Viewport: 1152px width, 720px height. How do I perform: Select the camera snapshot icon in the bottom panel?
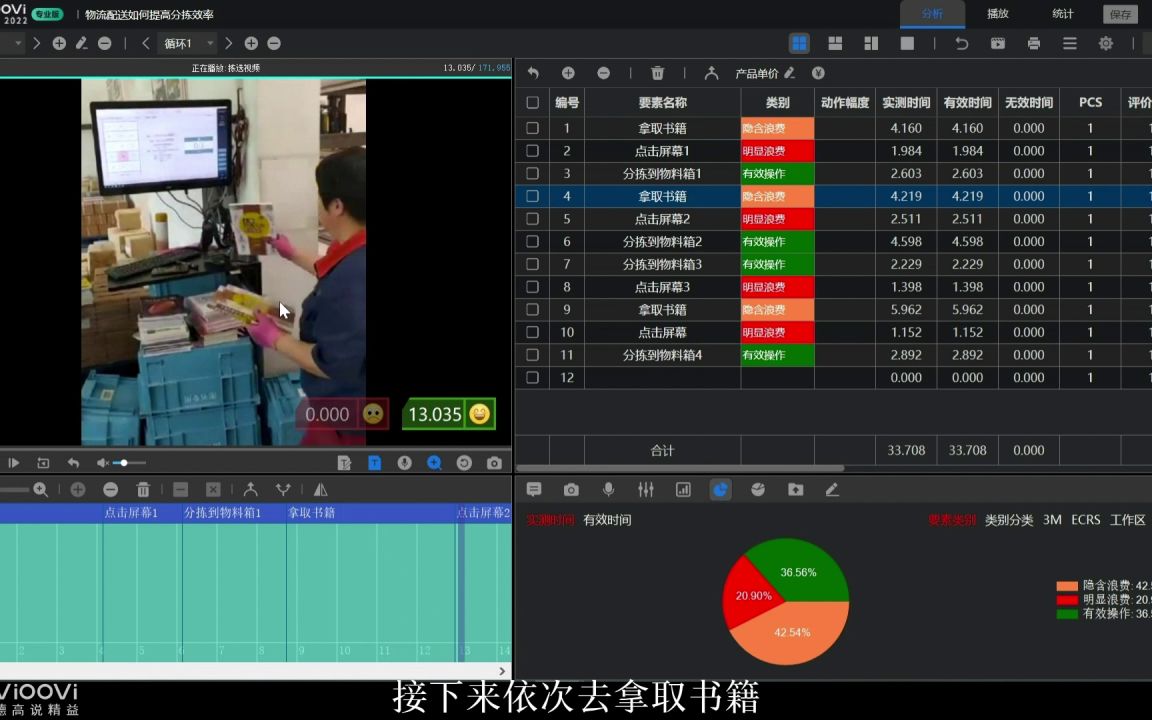(571, 490)
